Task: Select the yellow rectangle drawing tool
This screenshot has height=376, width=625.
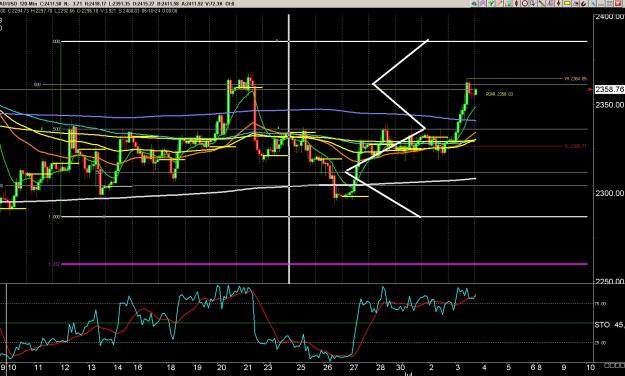Action: (x=567, y=4)
